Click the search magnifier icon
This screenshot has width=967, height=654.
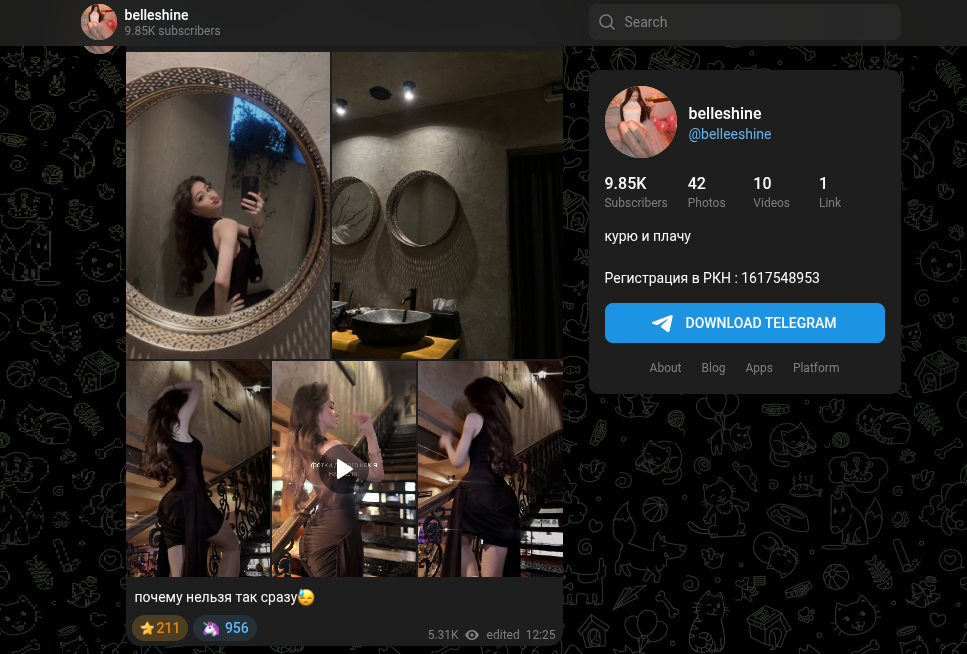tap(607, 22)
